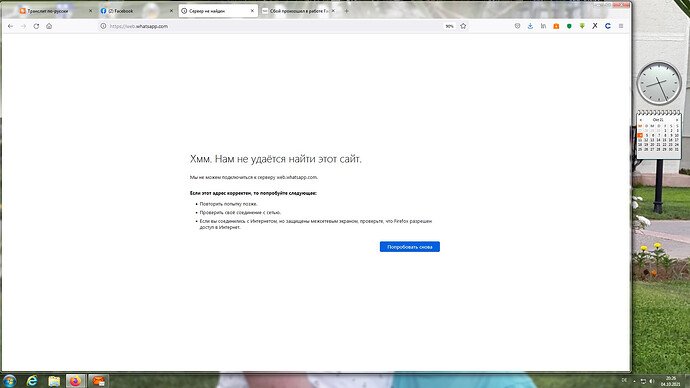The image size is (690, 388).
Task: Close the Транслит по-русски tab
Action: point(90,11)
